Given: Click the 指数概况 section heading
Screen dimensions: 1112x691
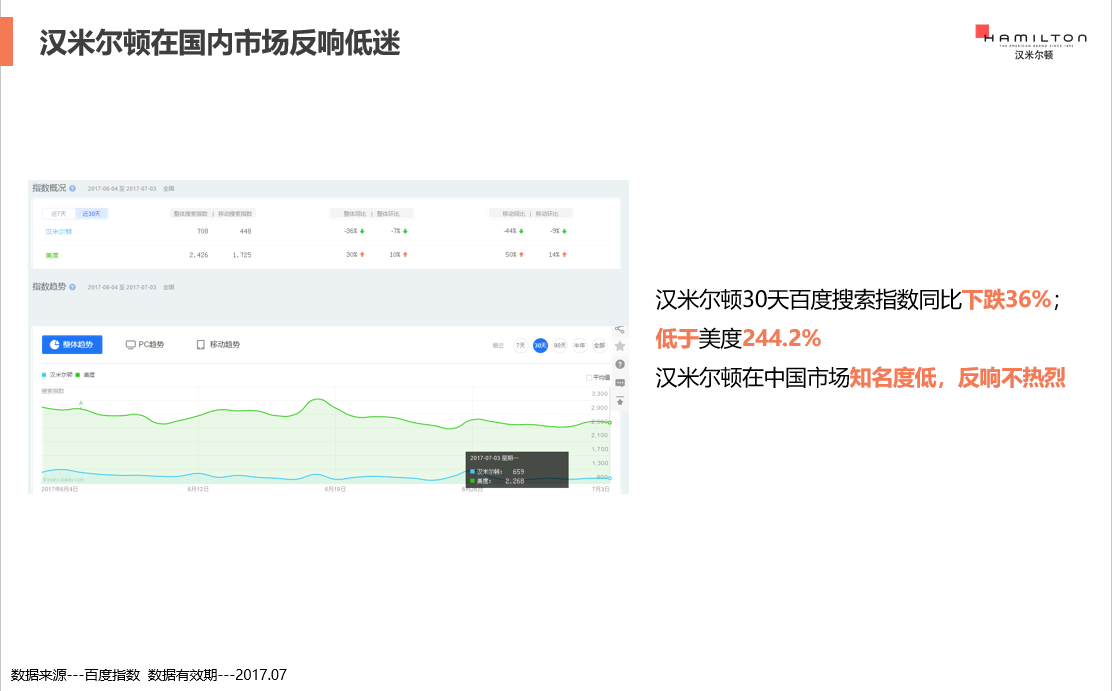Looking at the screenshot, I should [x=49, y=188].
